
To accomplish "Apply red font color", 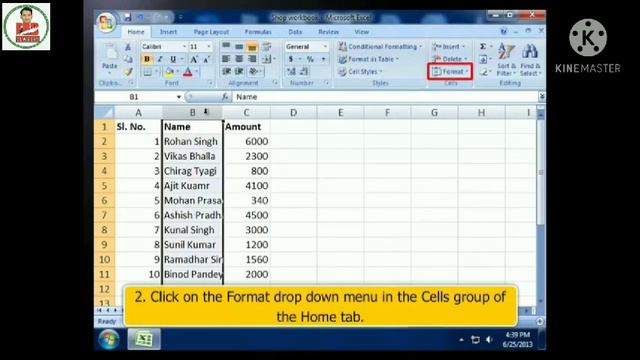I will coord(187,72).
